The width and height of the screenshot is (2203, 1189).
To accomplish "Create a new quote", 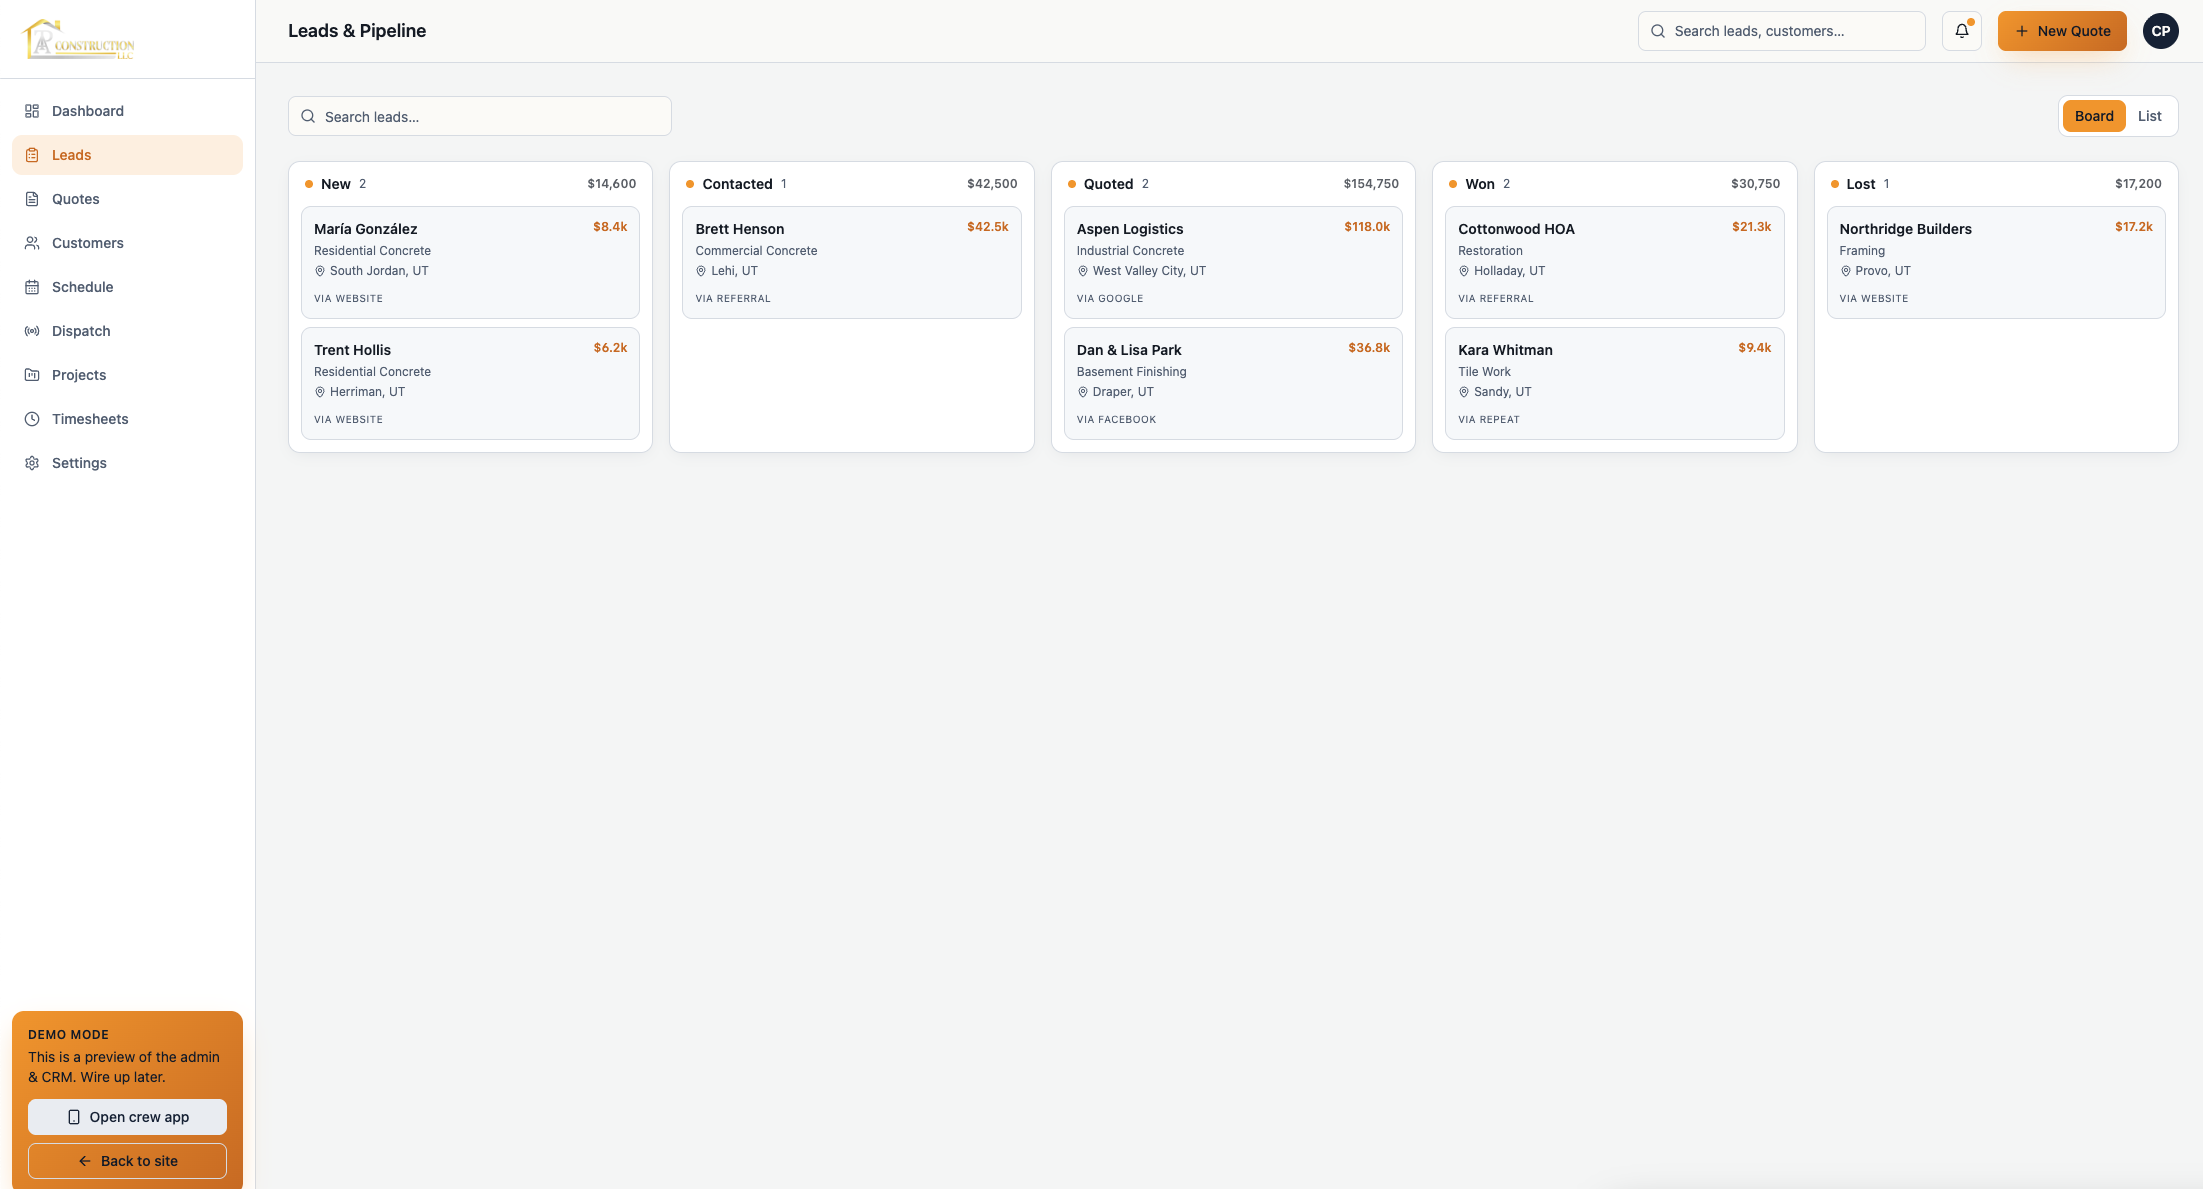I will (x=2062, y=30).
